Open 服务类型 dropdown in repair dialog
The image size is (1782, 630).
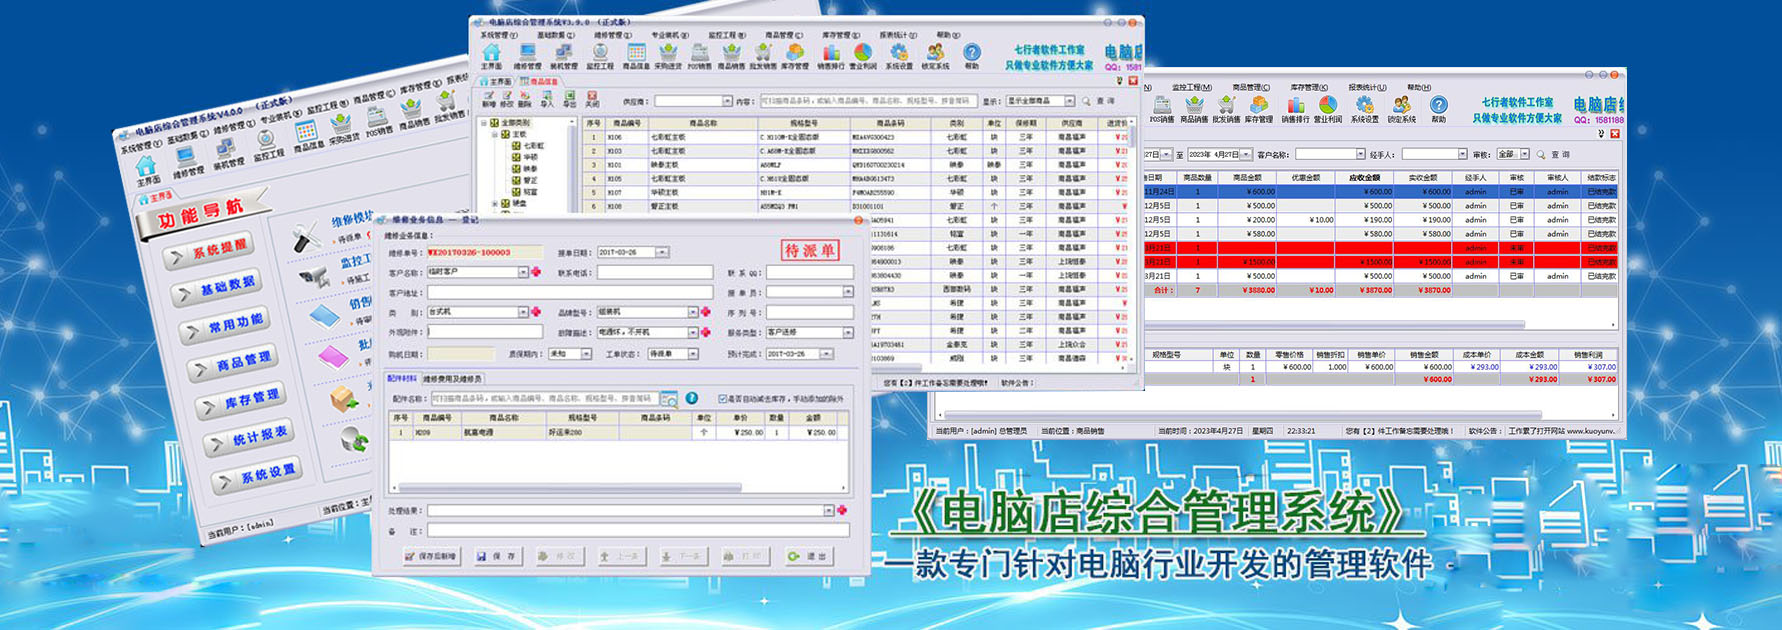(x=848, y=332)
